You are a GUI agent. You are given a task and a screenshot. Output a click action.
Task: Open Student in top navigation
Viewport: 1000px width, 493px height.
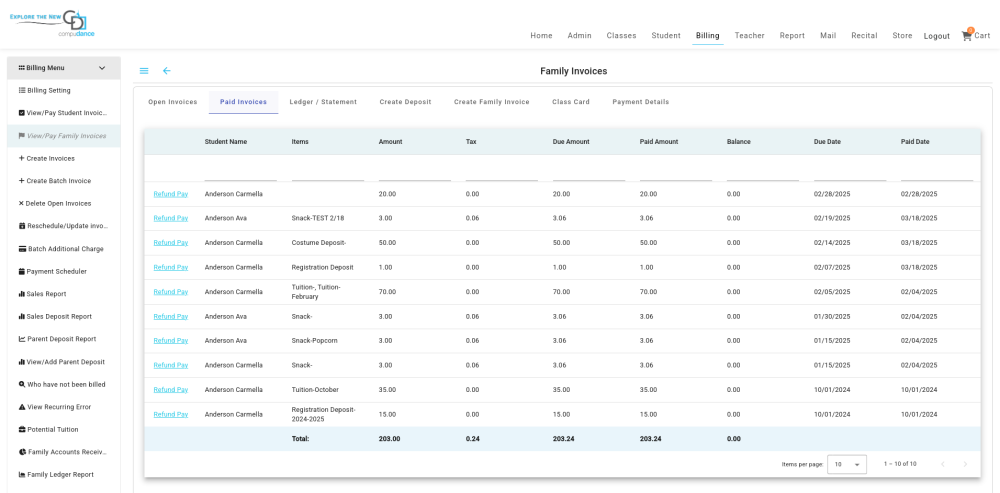666,36
